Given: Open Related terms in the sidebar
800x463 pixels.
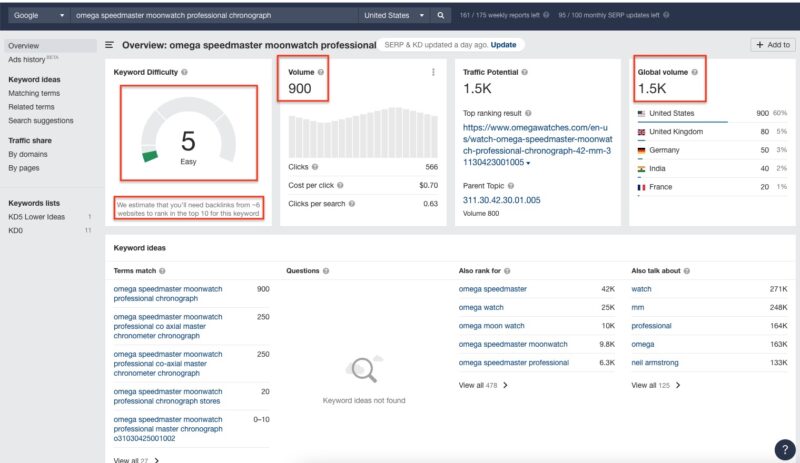Looking at the screenshot, I should tap(31, 107).
